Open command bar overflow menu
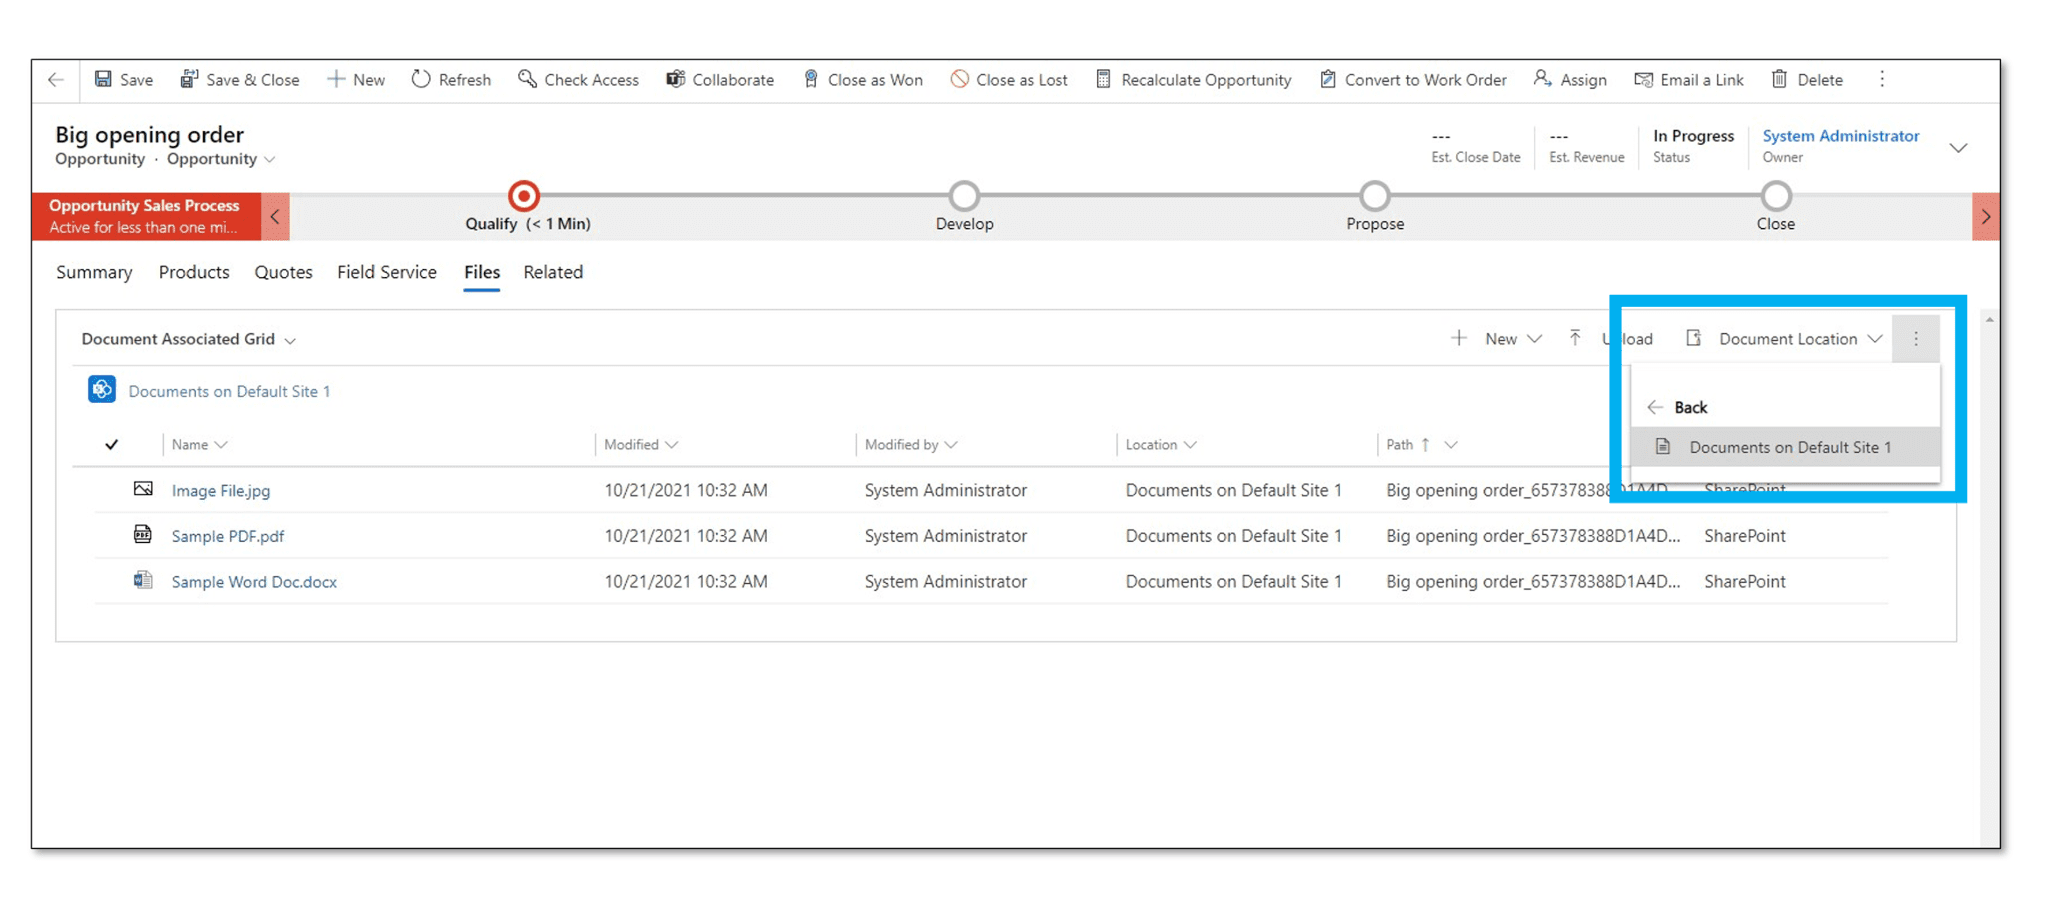2048x907 pixels. point(1882,79)
